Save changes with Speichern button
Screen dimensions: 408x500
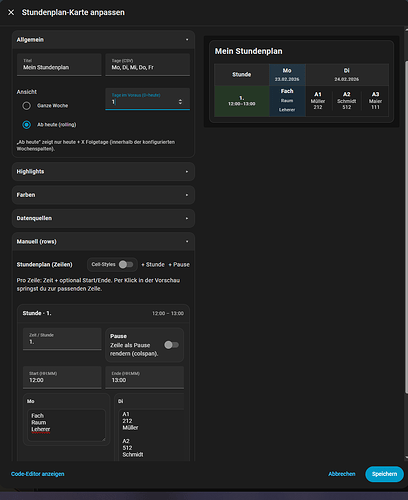384,474
